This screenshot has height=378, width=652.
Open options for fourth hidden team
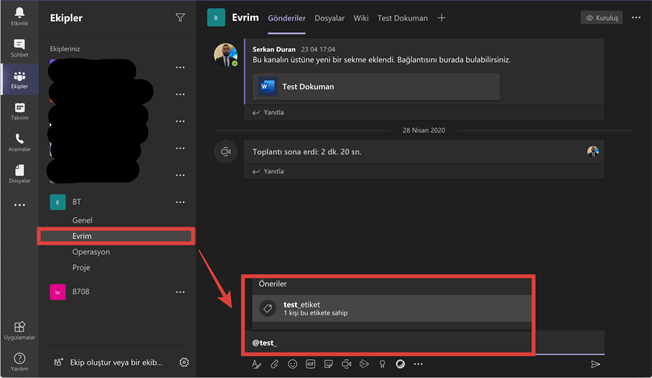point(180,148)
